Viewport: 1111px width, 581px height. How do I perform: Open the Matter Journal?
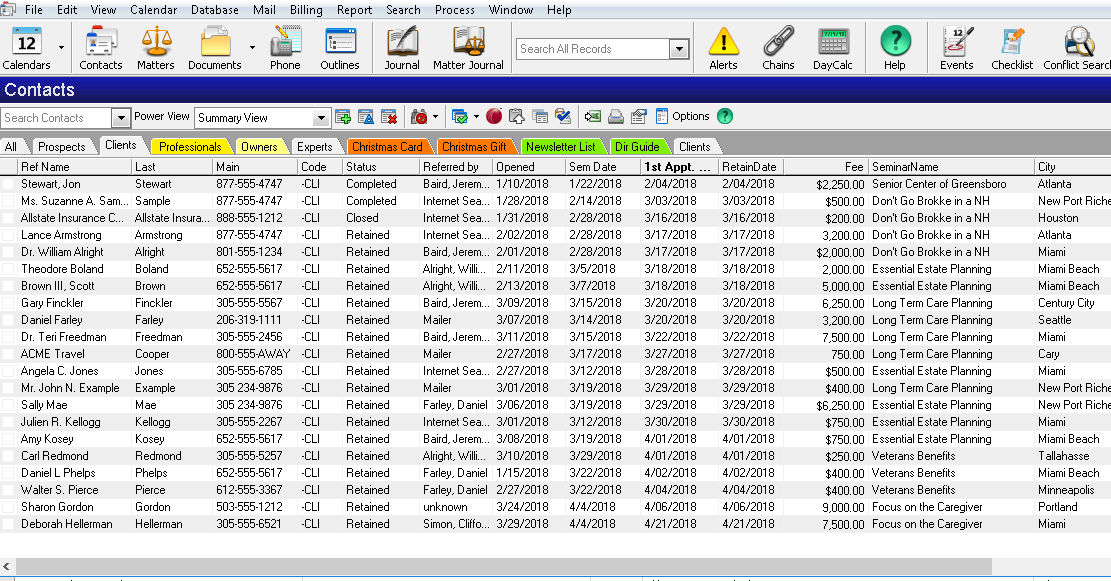468,47
